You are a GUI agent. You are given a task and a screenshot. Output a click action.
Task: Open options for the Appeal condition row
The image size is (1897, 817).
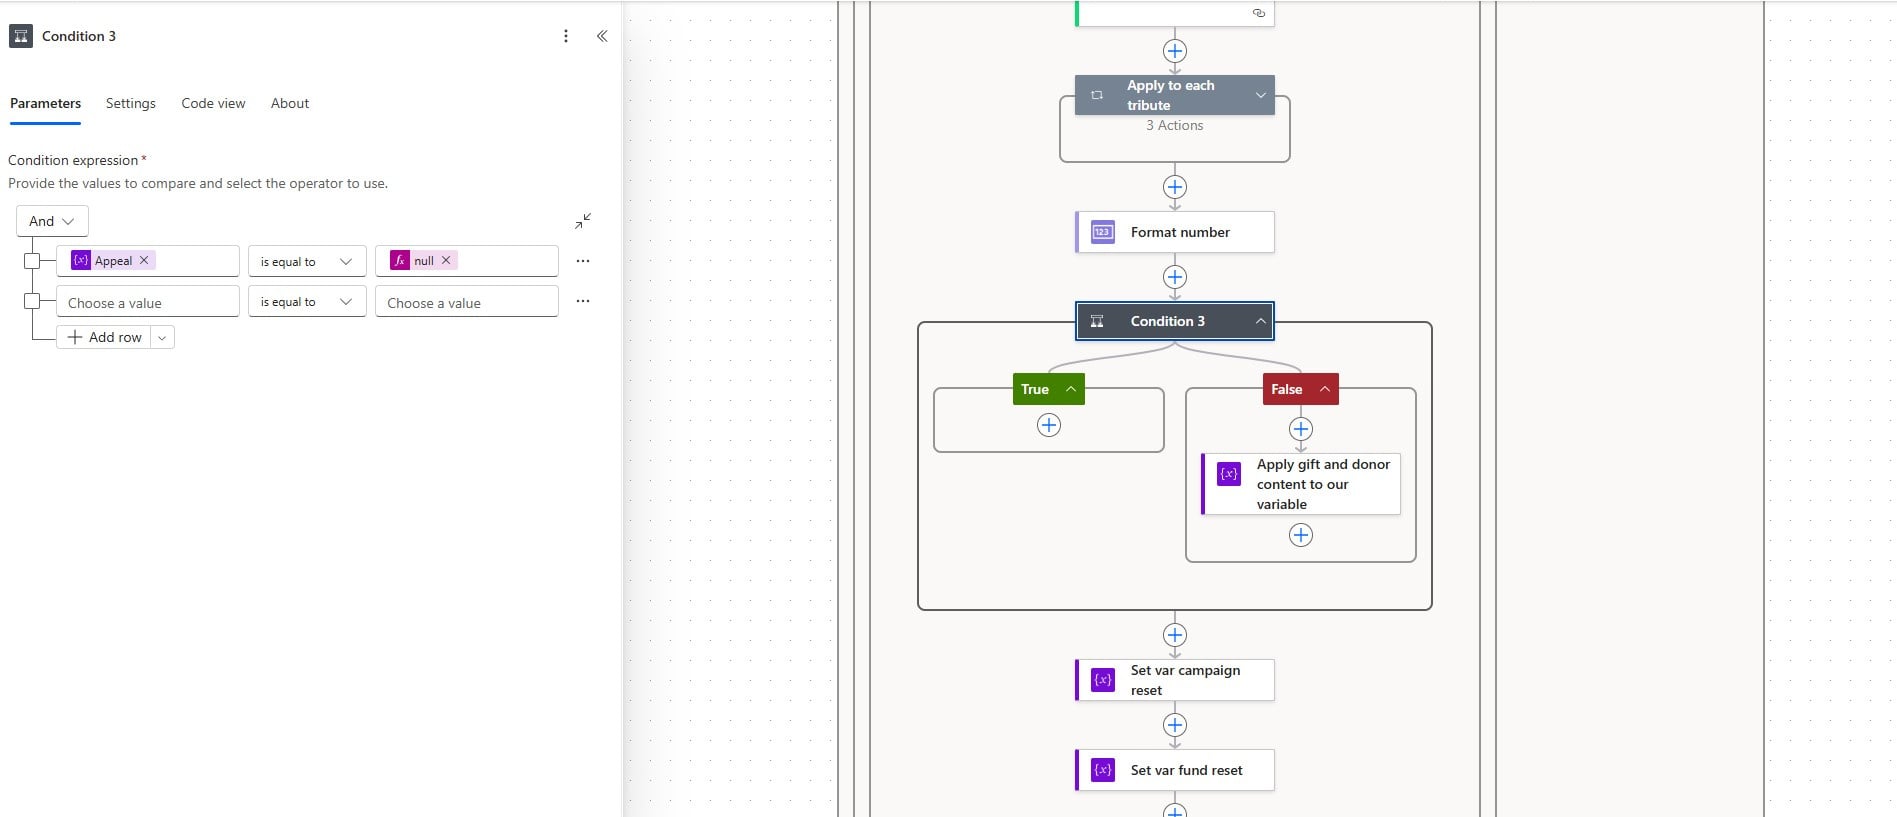[583, 261]
